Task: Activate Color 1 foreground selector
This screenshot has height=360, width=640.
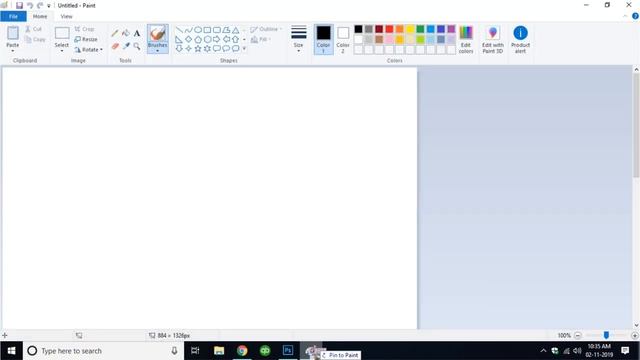Action: [x=323, y=40]
